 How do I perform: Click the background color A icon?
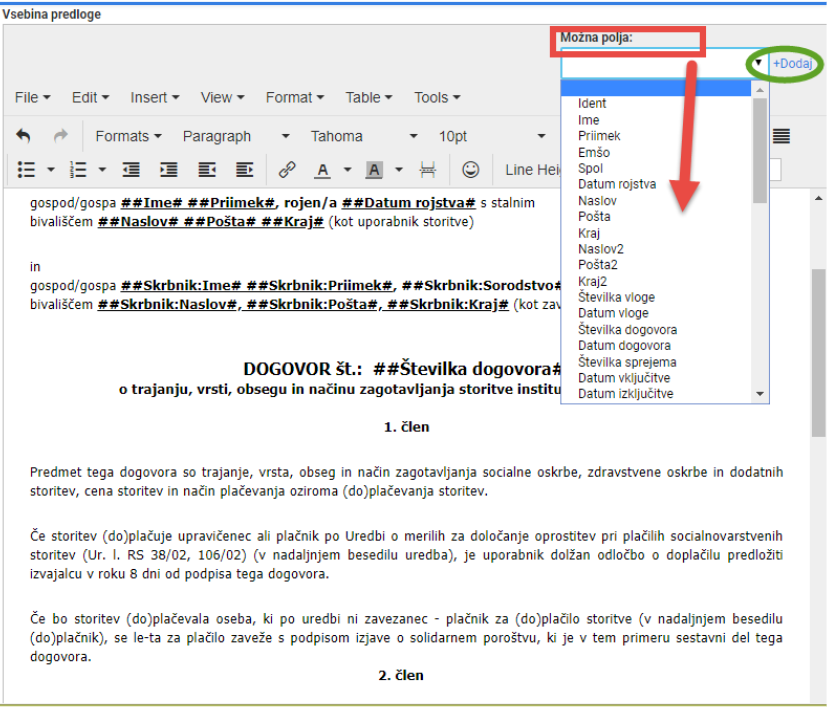pos(374,170)
